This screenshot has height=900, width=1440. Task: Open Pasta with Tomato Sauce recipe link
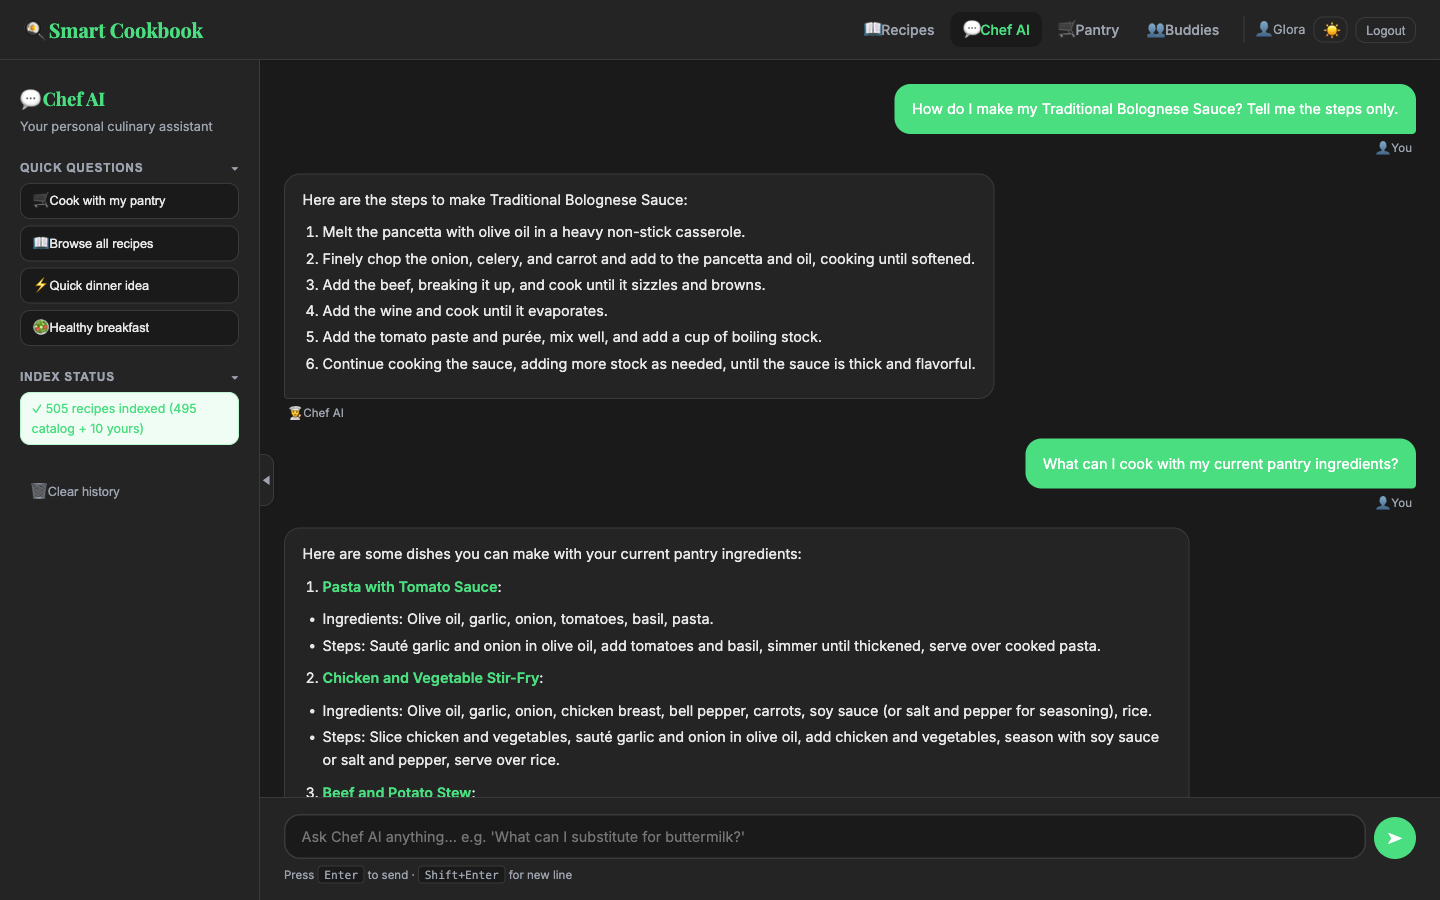click(x=410, y=587)
